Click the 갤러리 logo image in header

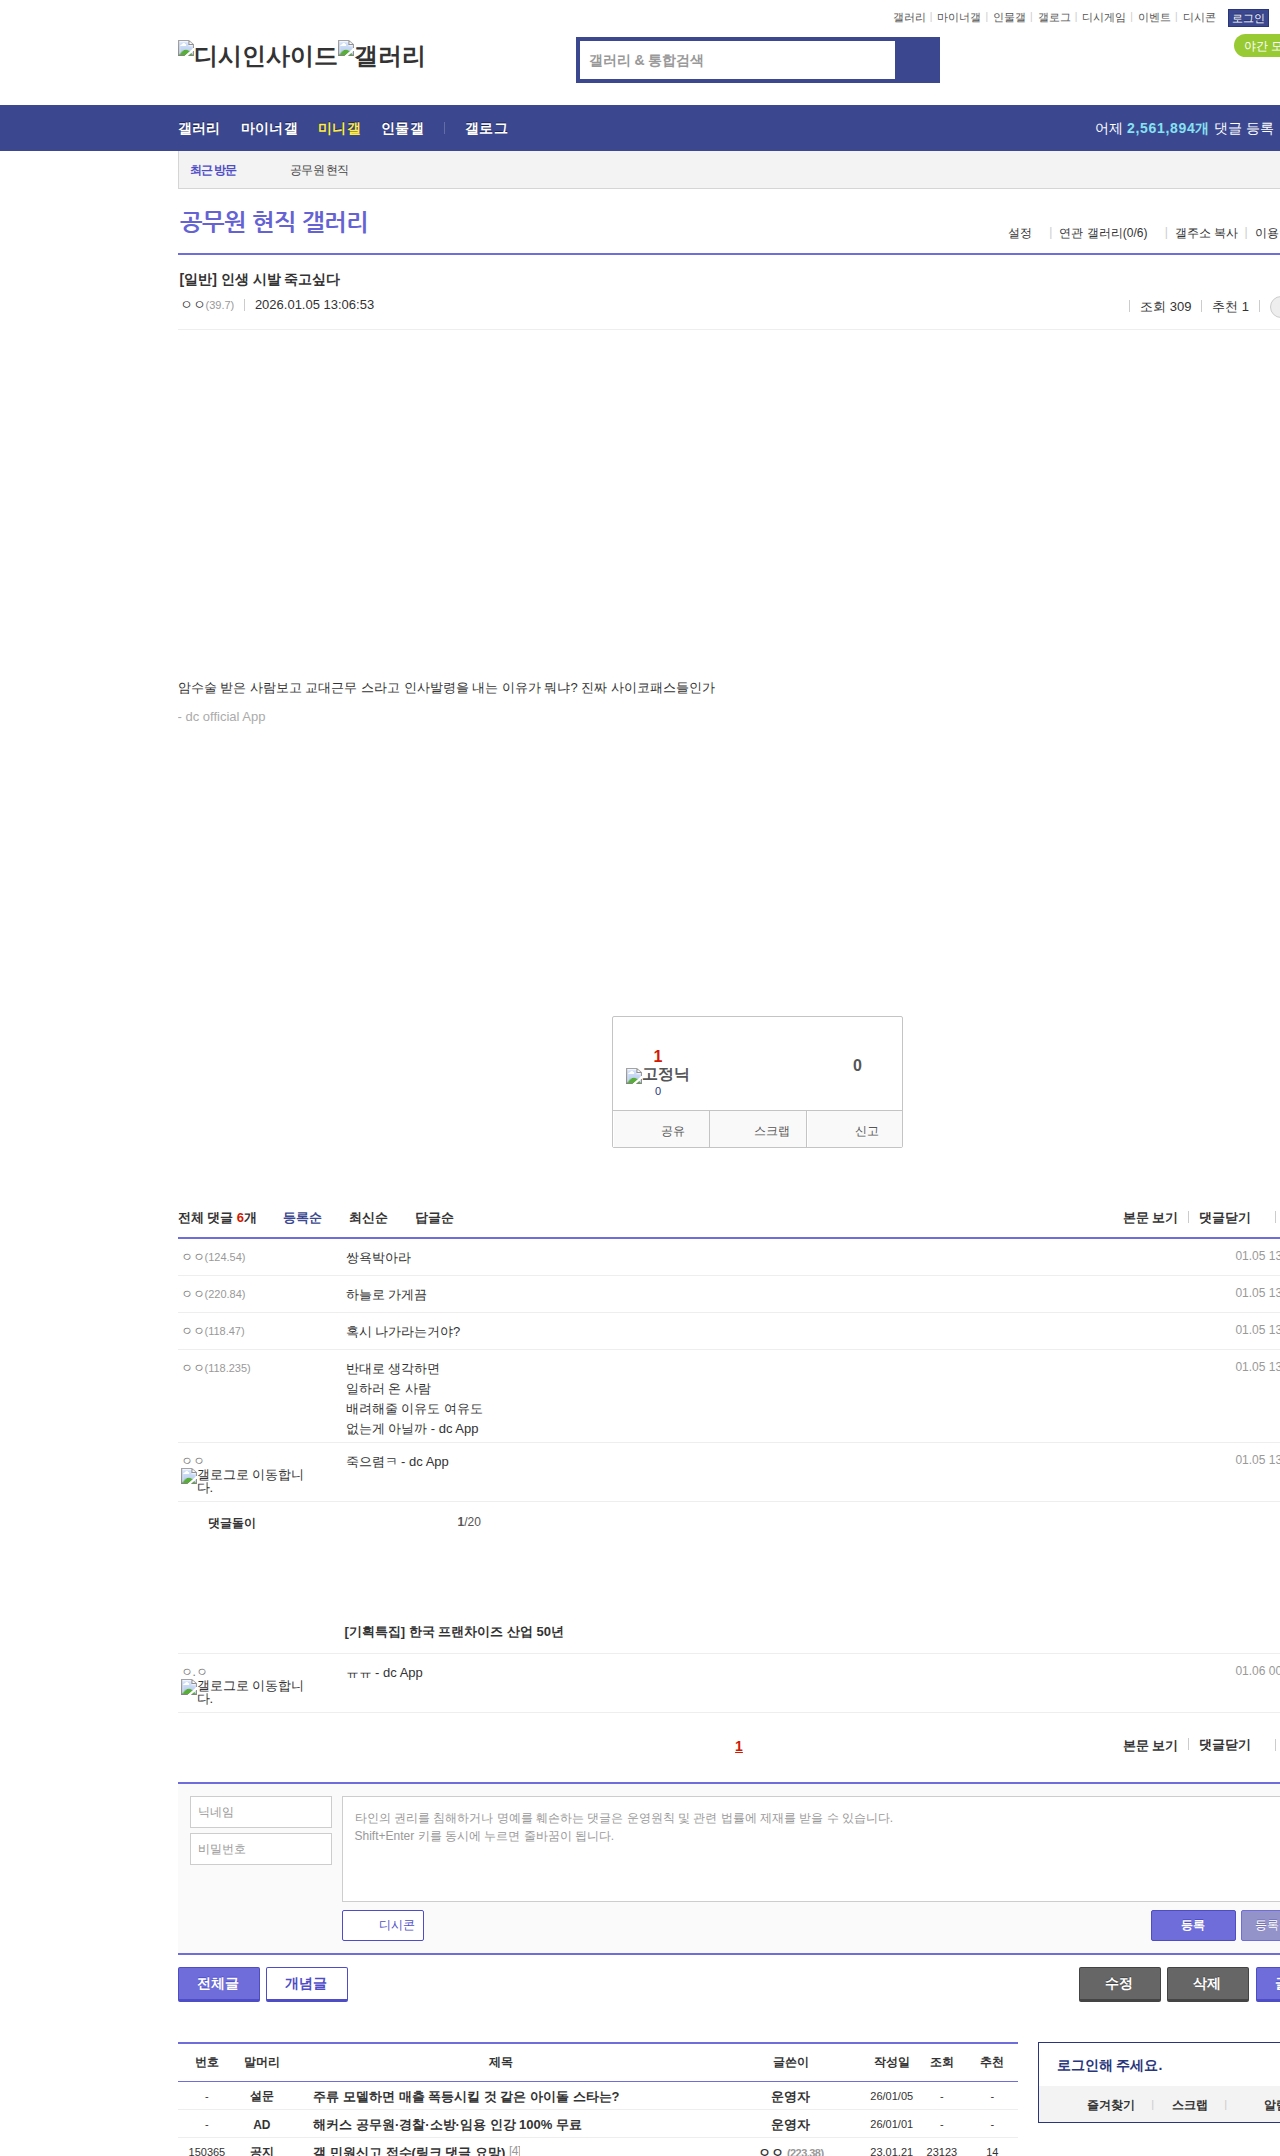pyautogui.click(x=381, y=56)
